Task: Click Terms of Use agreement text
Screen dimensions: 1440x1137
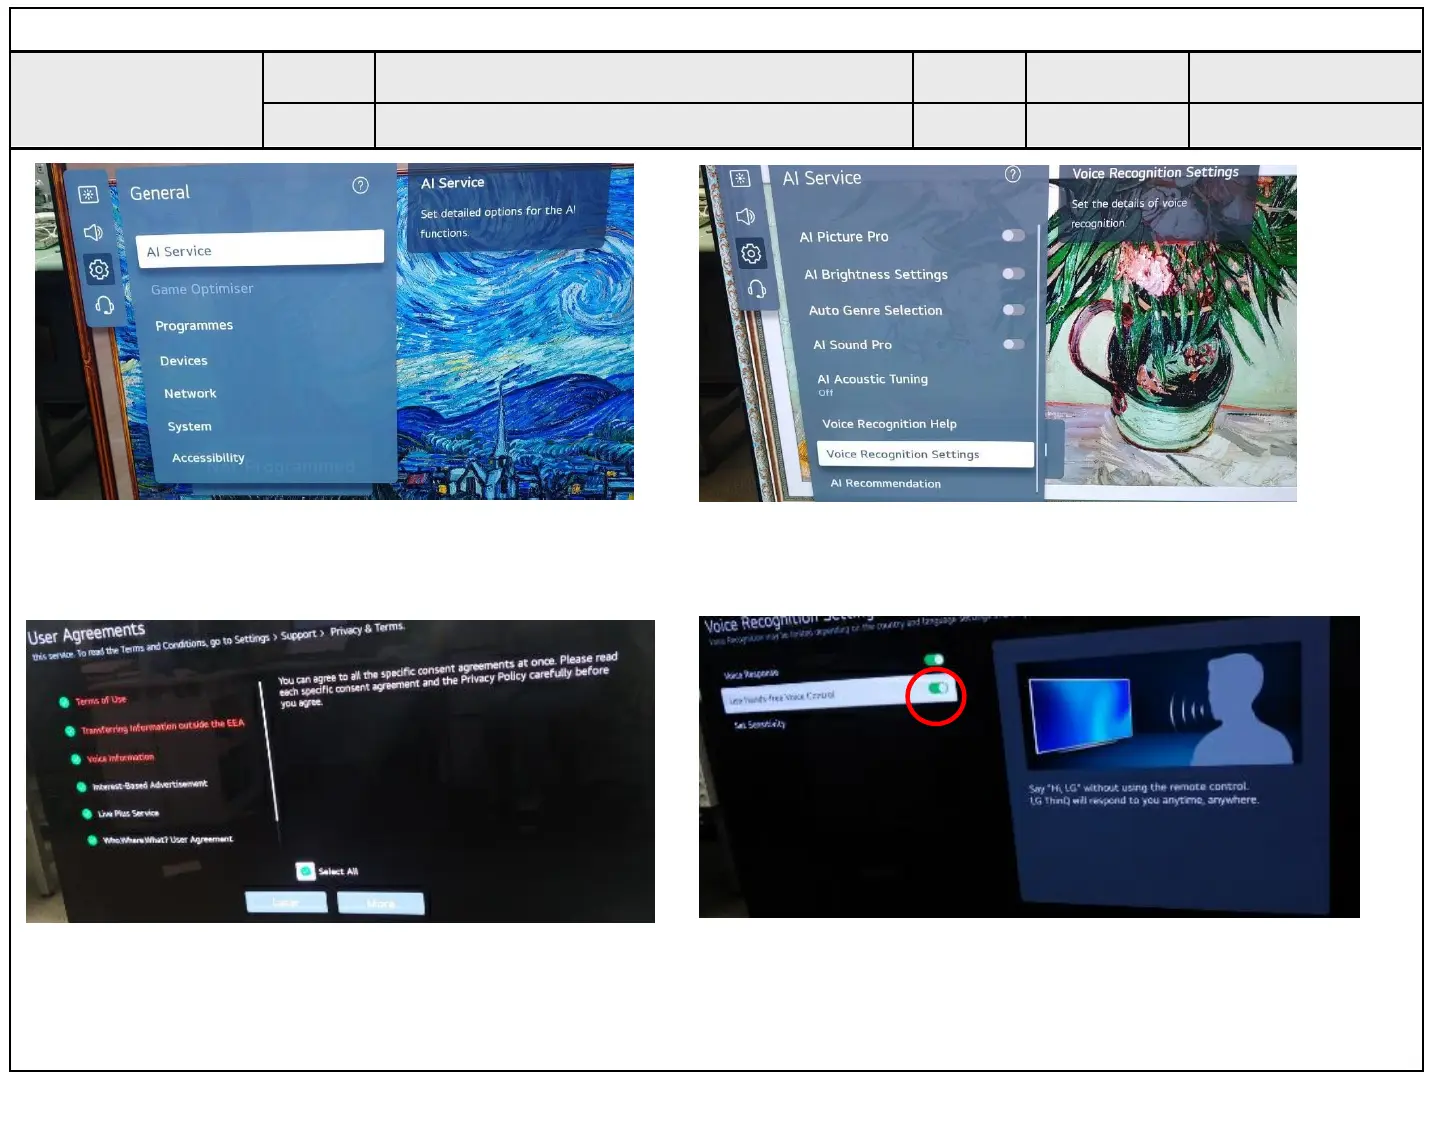Action: [x=101, y=700]
